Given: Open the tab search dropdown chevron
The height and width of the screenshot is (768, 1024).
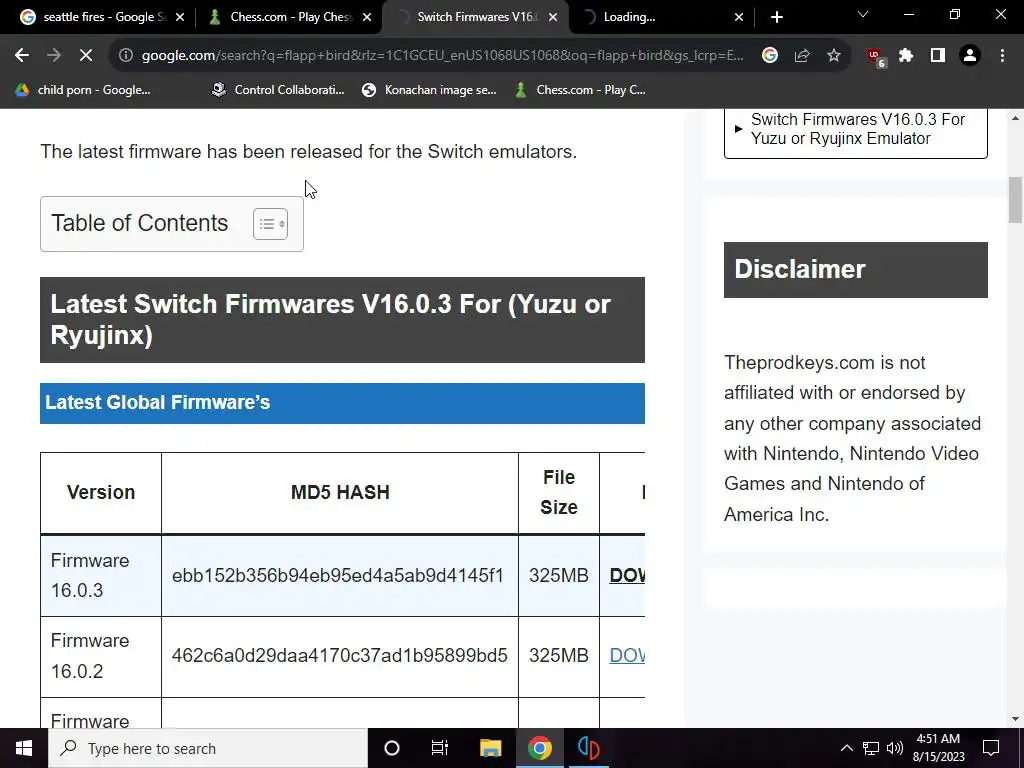Looking at the screenshot, I should [x=863, y=14].
